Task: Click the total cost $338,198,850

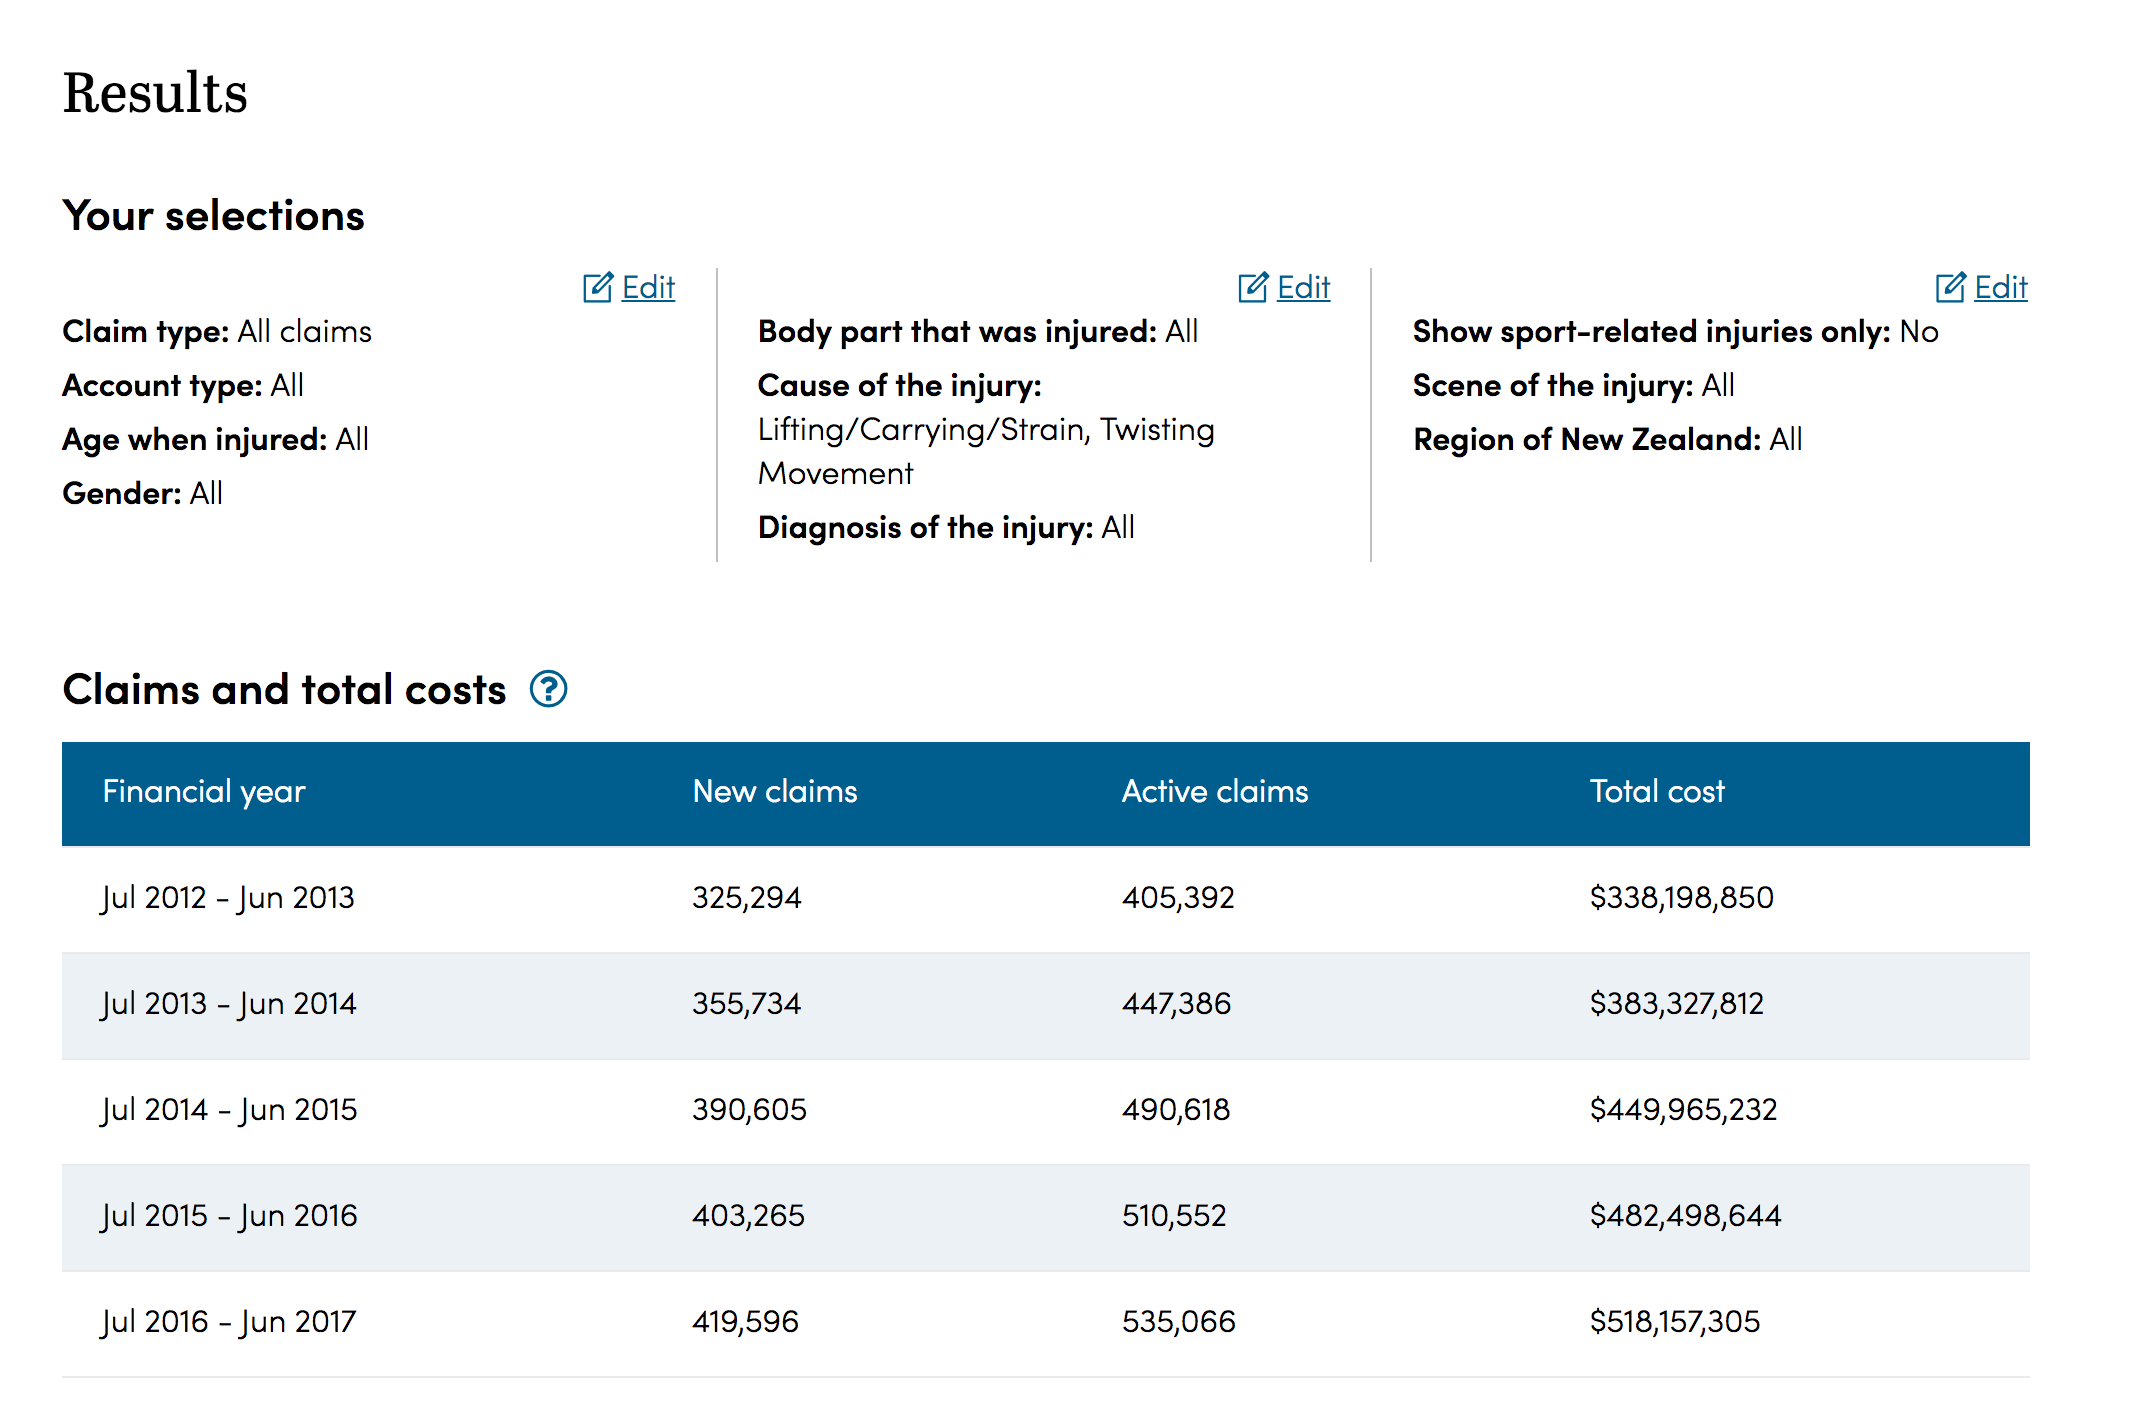Action: (x=1682, y=898)
